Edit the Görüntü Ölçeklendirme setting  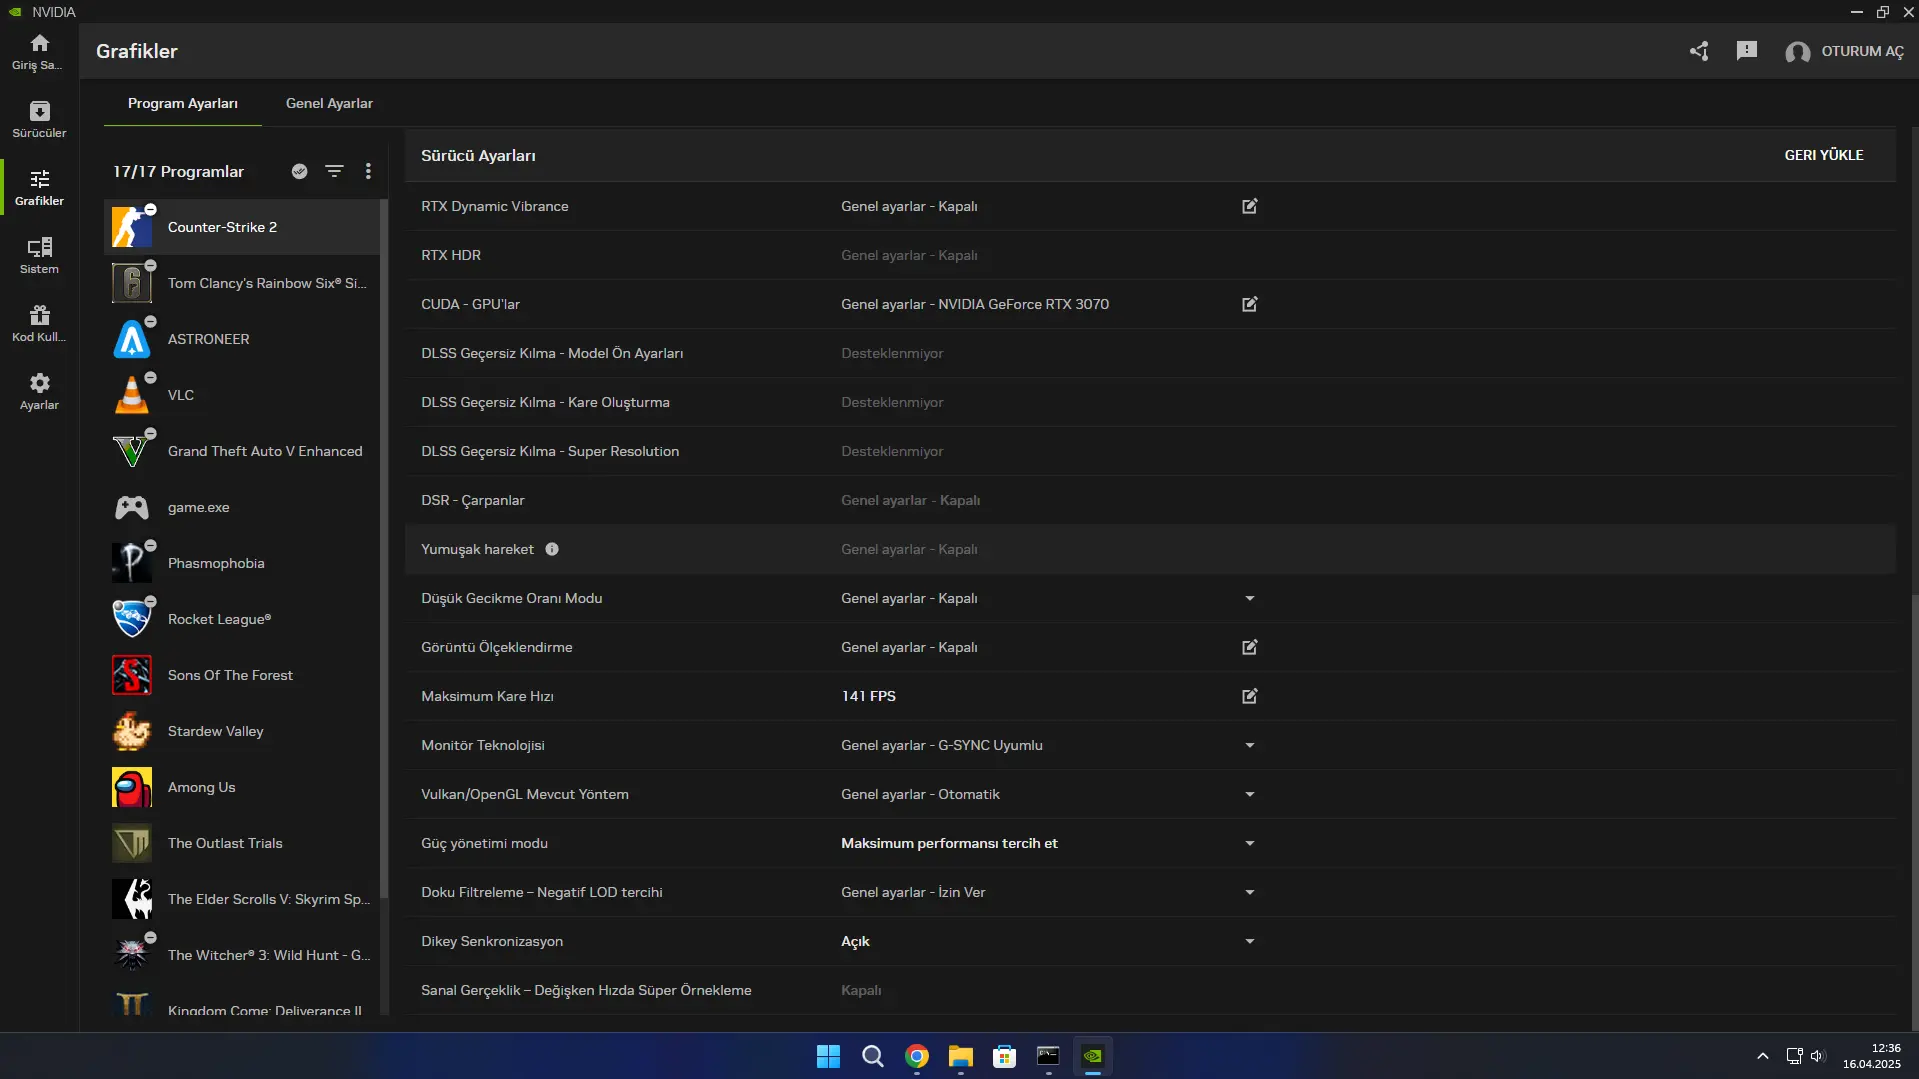coord(1249,647)
